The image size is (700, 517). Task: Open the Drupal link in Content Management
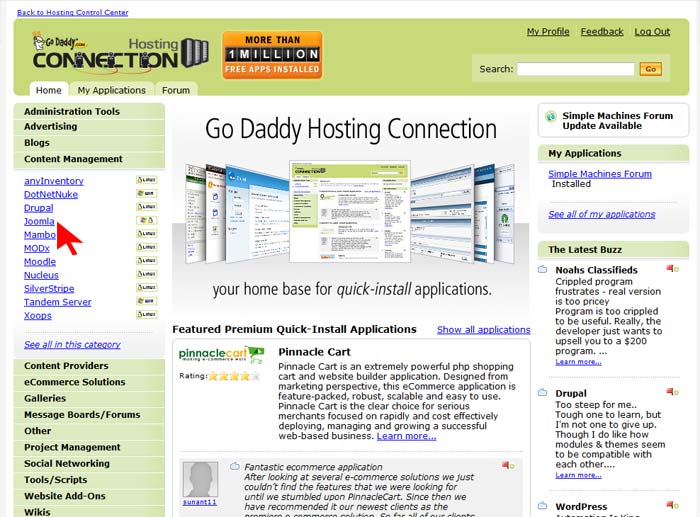38,208
